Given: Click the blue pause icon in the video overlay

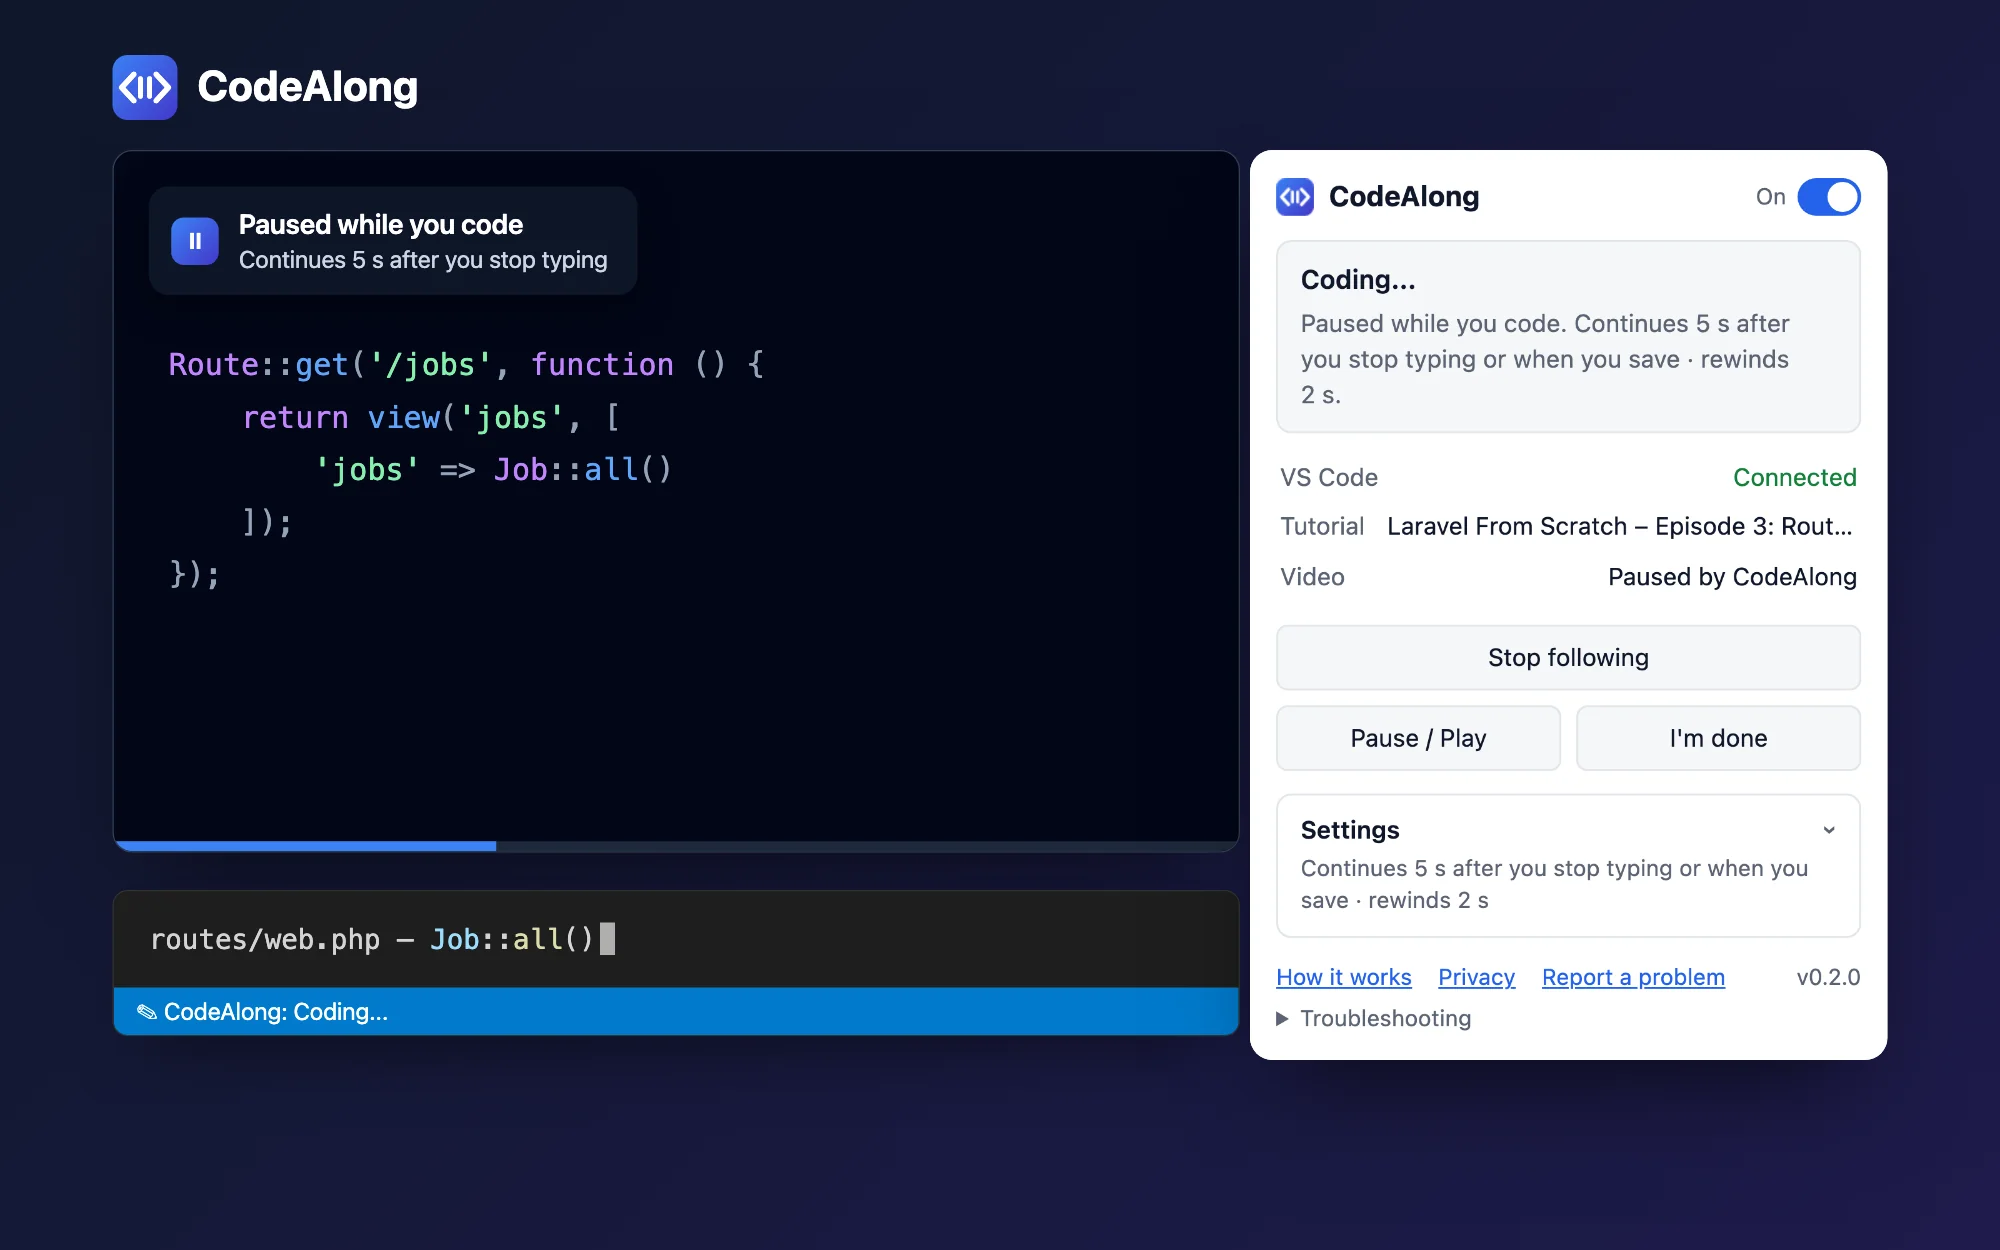Looking at the screenshot, I should [x=195, y=241].
